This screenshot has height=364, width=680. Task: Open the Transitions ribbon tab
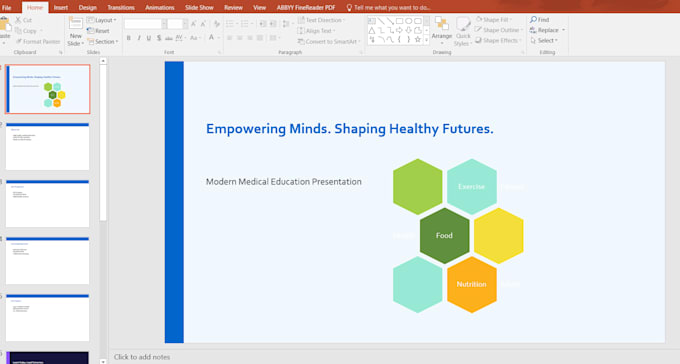click(x=121, y=7)
